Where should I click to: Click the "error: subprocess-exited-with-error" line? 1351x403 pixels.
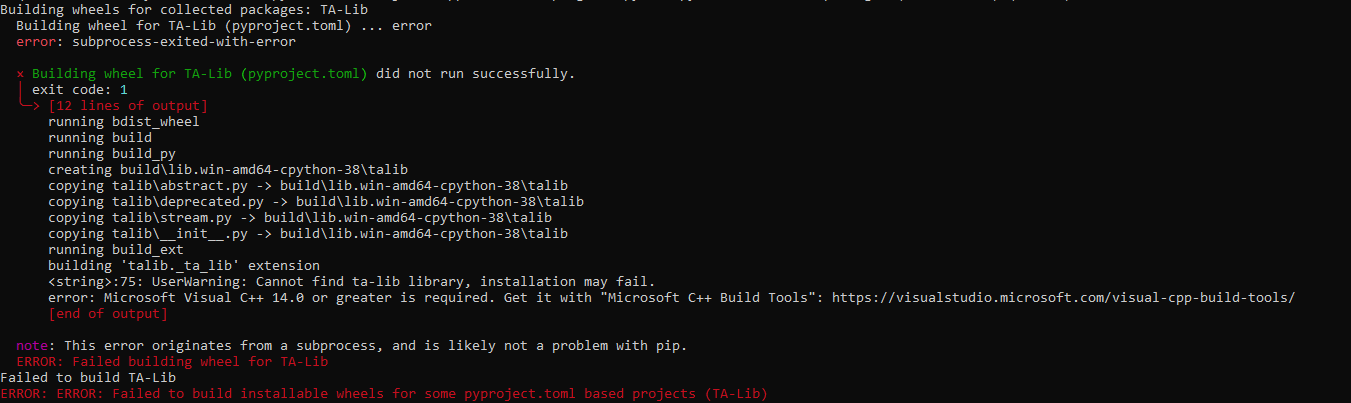156,41
